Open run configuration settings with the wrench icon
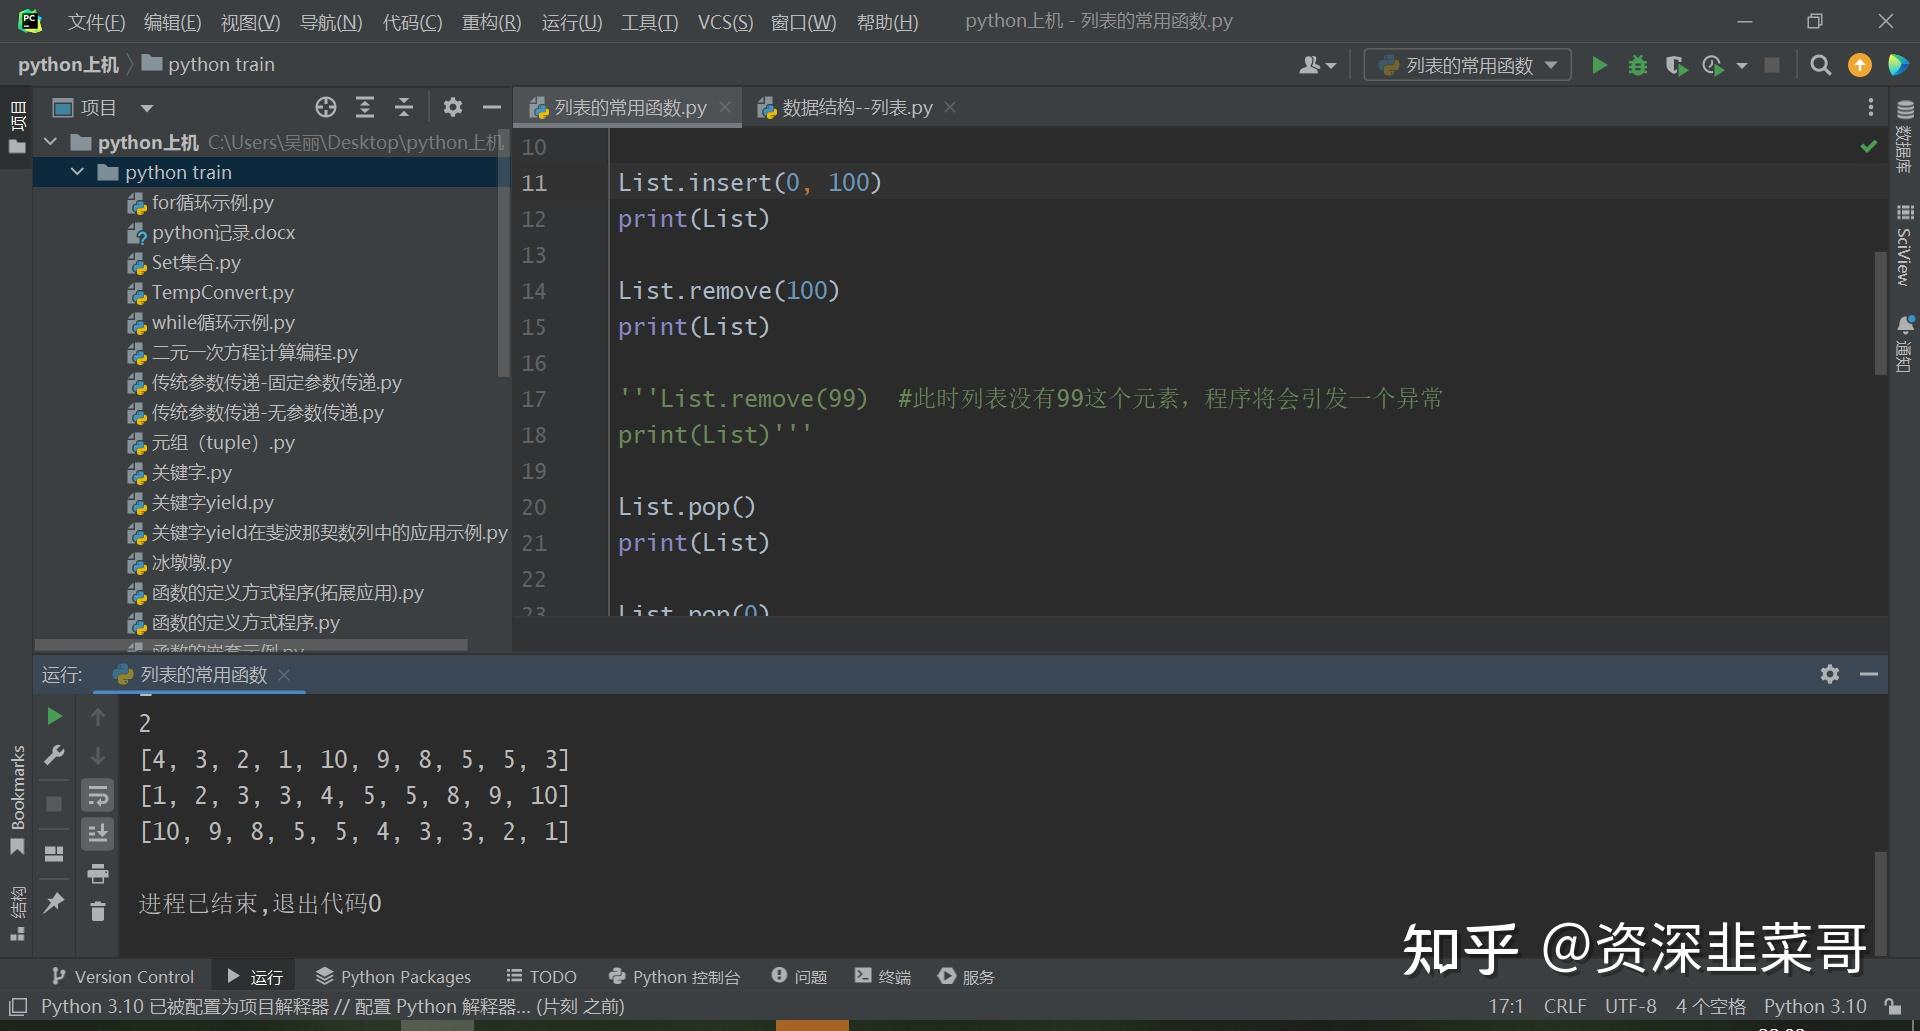1920x1031 pixels. (x=54, y=755)
